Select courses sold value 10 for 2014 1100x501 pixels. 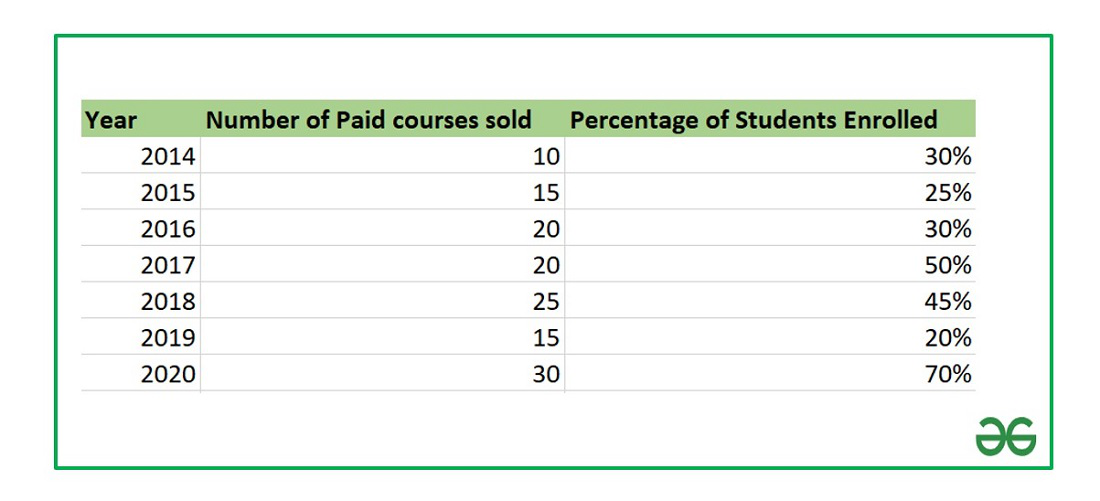click(547, 156)
